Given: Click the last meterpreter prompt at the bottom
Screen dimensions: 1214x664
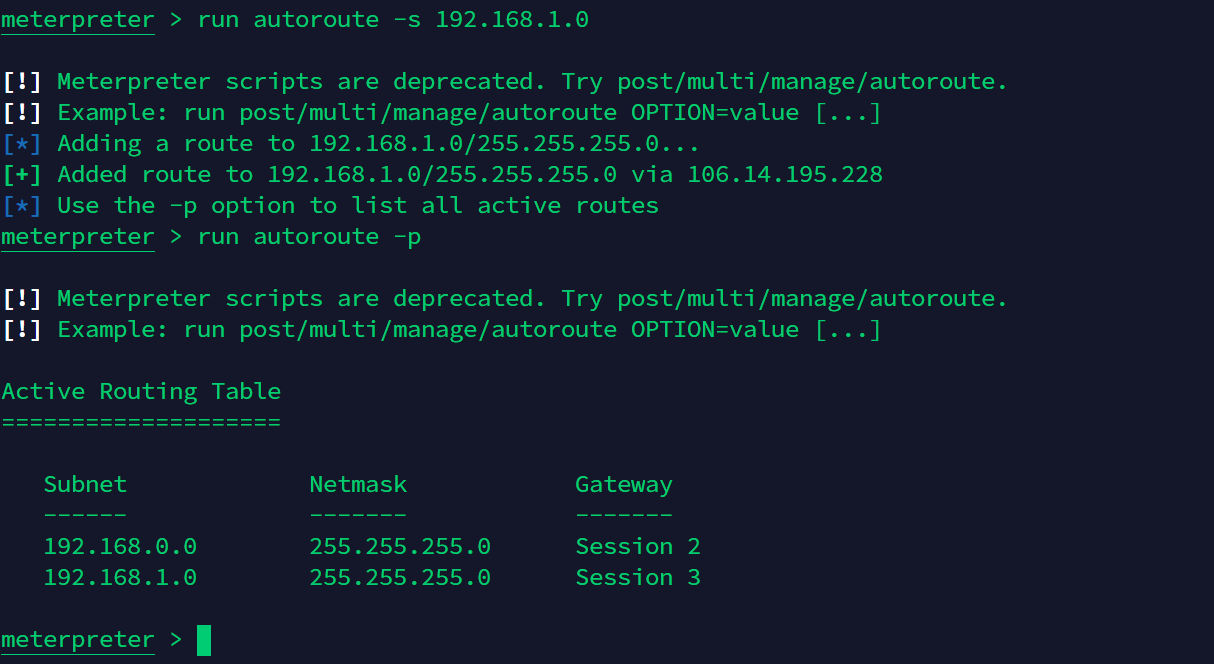Looking at the screenshot, I should pyautogui.click(x=78, y=640).
